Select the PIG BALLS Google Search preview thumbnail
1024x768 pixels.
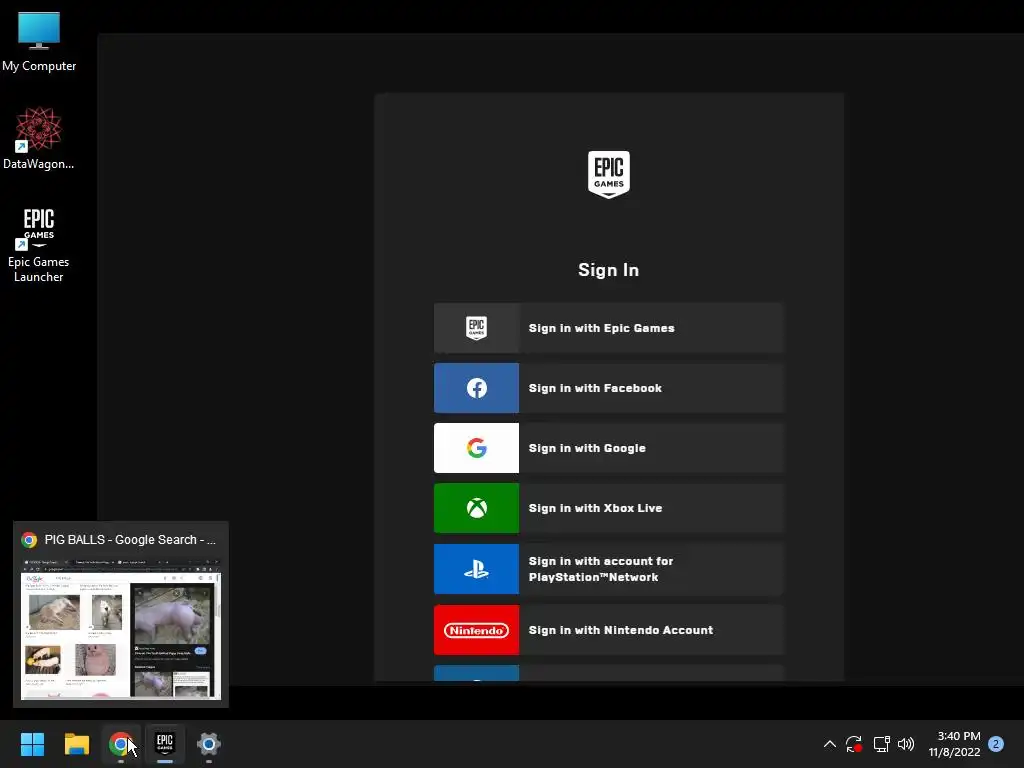click(121, 630)
